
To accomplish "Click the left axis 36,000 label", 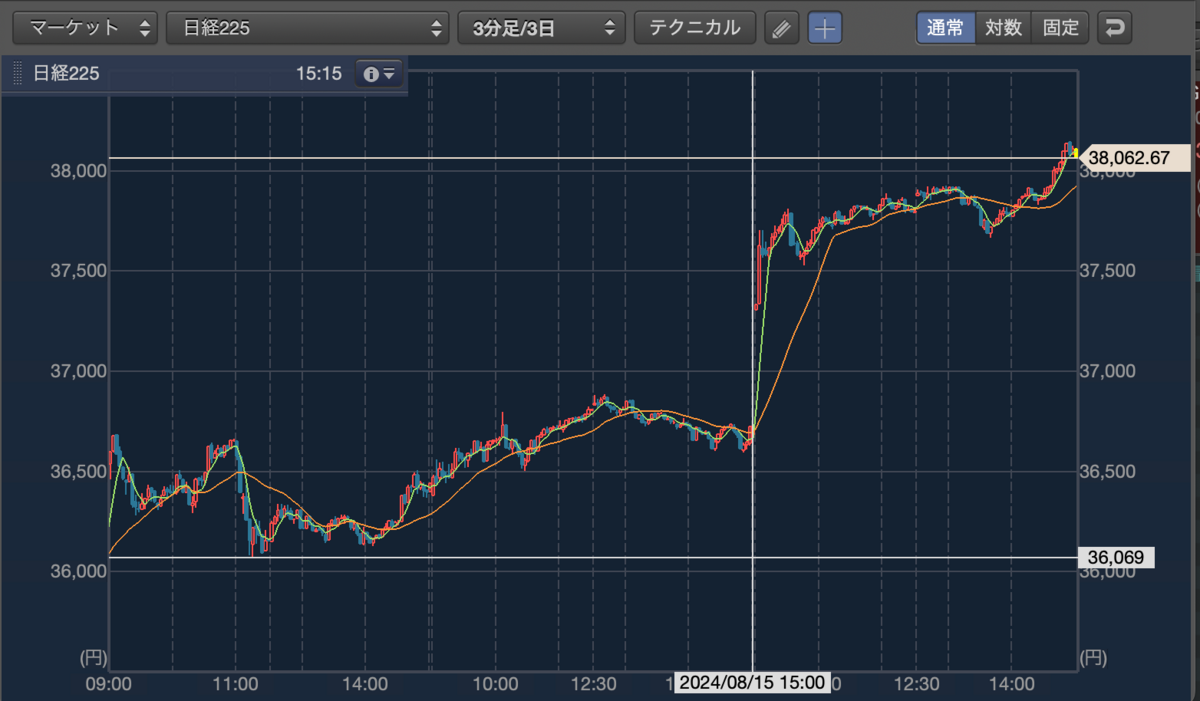I will point(78,571).
